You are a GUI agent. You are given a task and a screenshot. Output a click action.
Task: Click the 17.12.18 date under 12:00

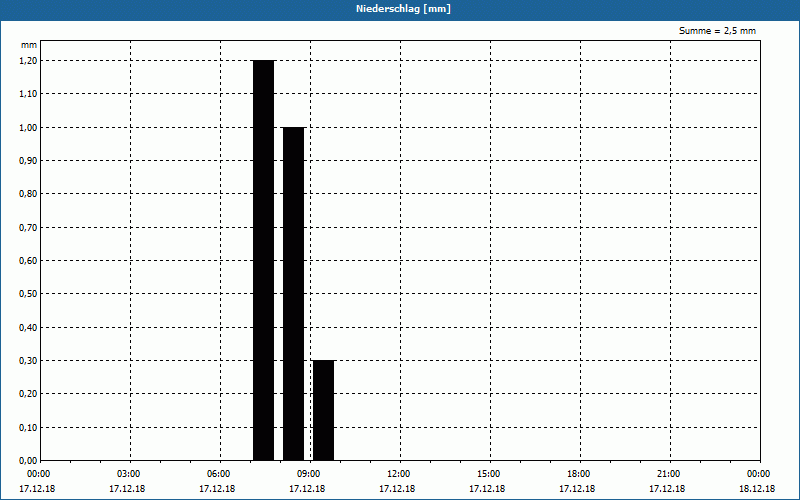[x=397, y=489]
